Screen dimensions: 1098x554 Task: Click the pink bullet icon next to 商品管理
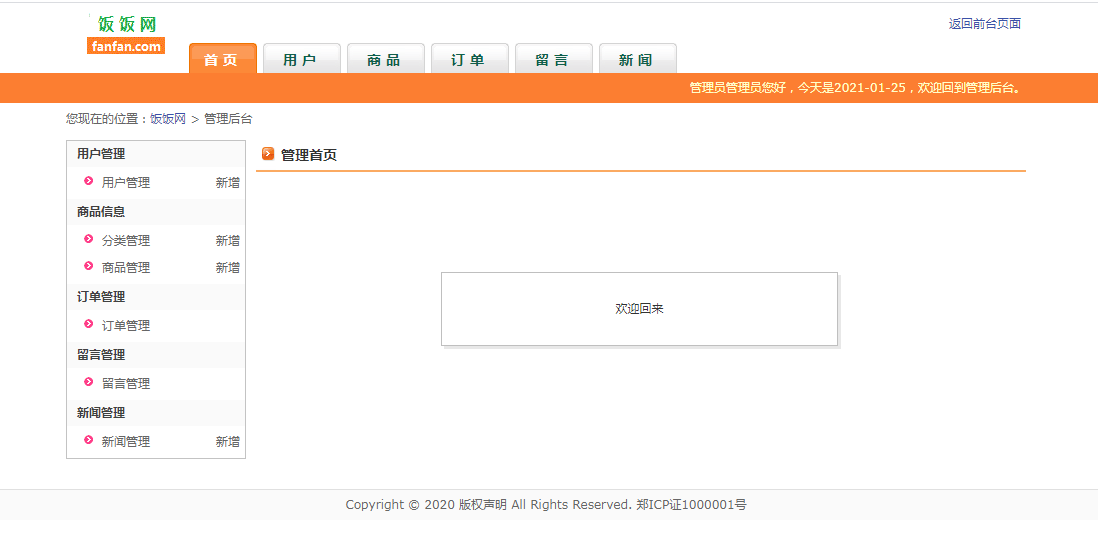point(88,265)
